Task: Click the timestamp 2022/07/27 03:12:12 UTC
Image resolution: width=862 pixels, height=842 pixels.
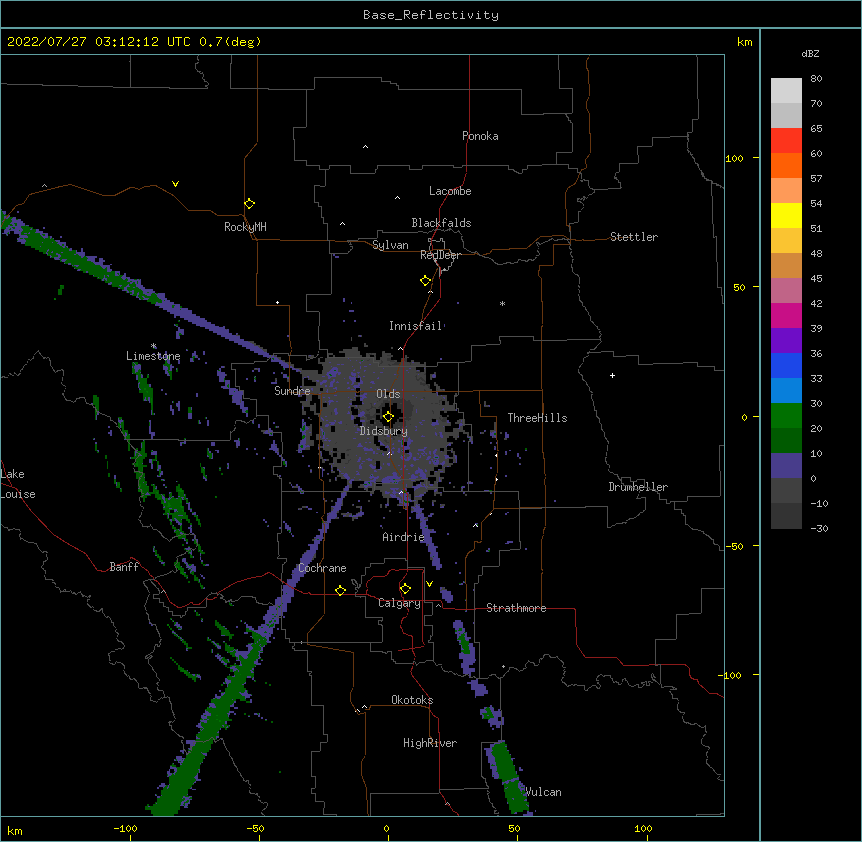Action: coord(99,42)
